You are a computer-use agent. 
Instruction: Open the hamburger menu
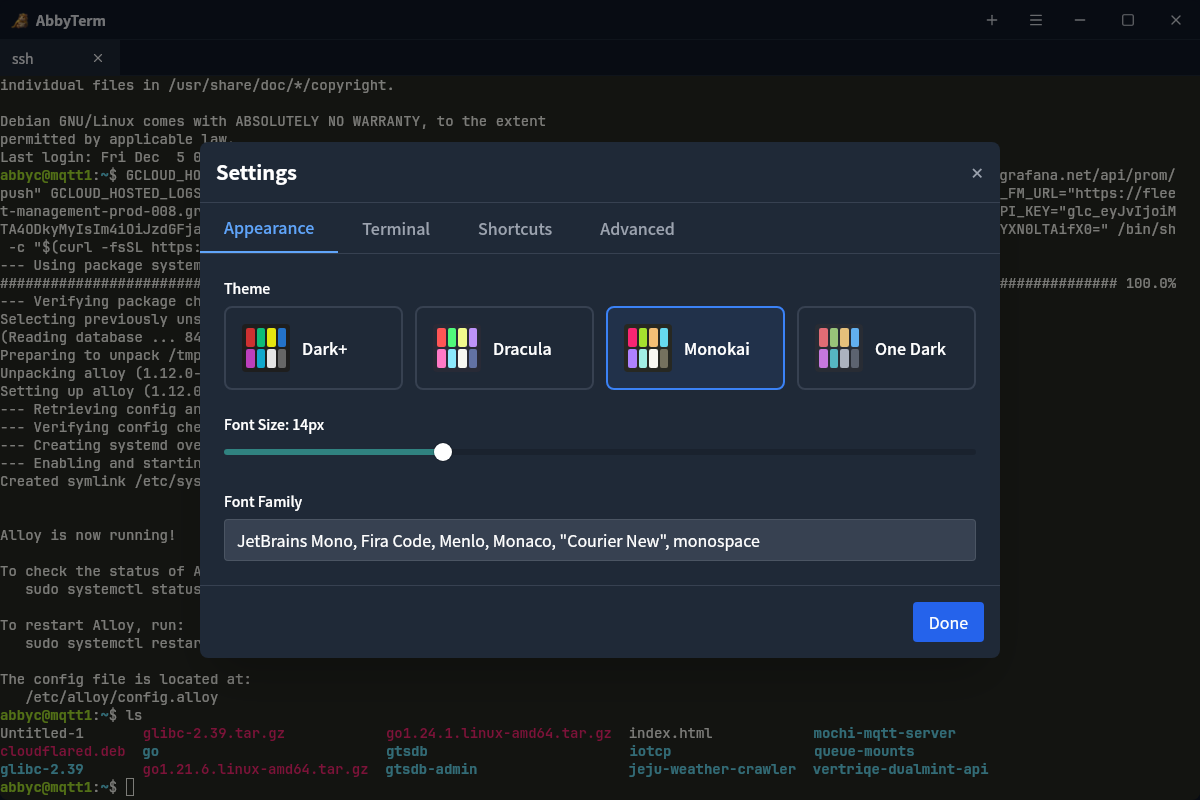point(1035,20)
